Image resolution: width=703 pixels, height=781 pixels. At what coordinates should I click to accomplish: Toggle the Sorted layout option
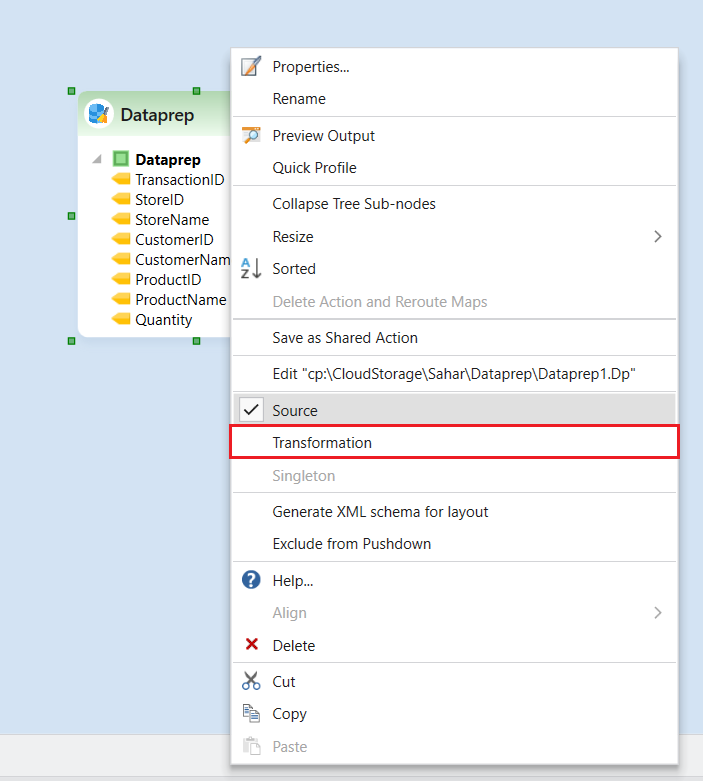coord(294,269)
